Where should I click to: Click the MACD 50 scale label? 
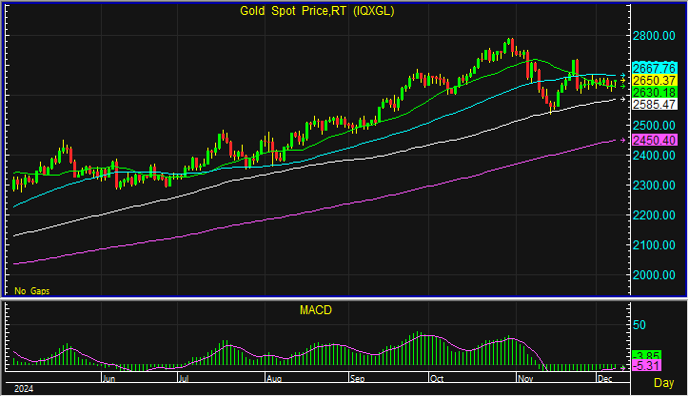click(639, 325)
